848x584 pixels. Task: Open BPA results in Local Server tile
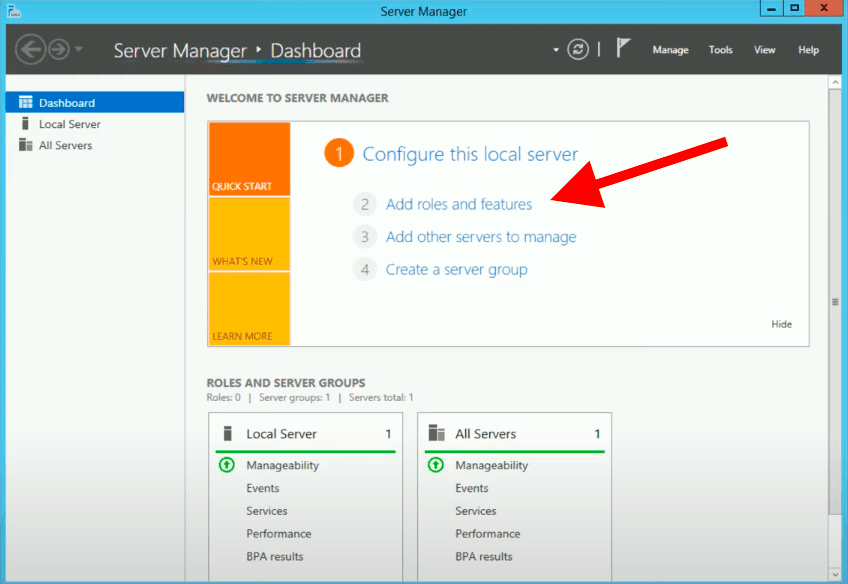[x=275, y=556]
